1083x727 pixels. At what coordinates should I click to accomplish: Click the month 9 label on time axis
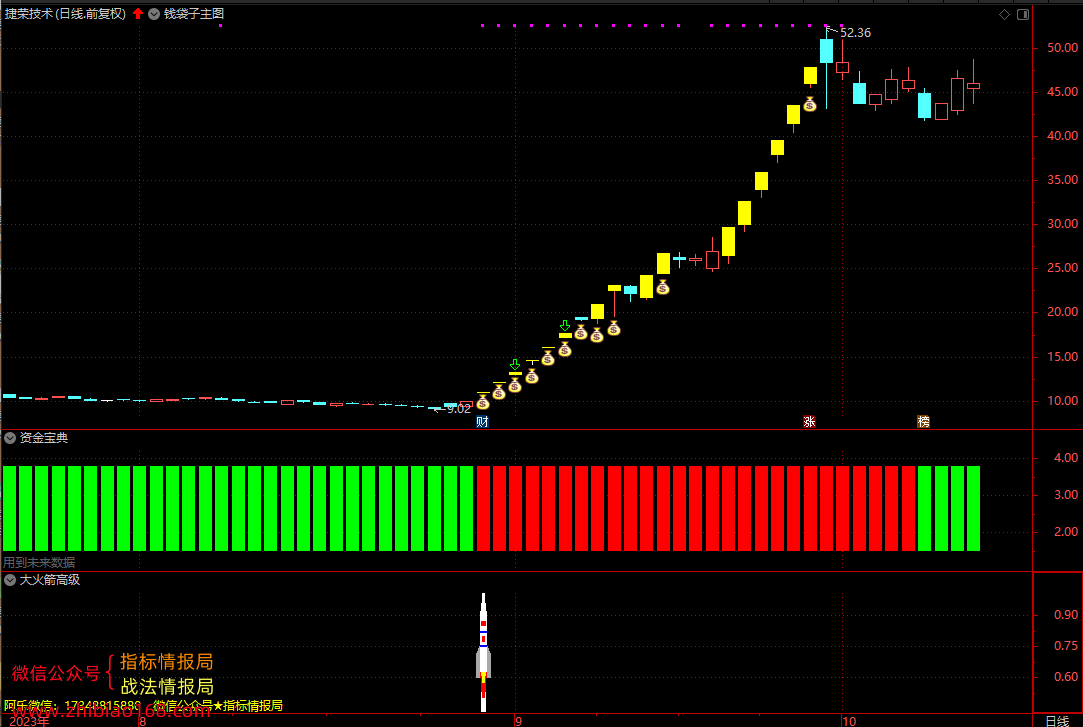click(x=519, y=721)
